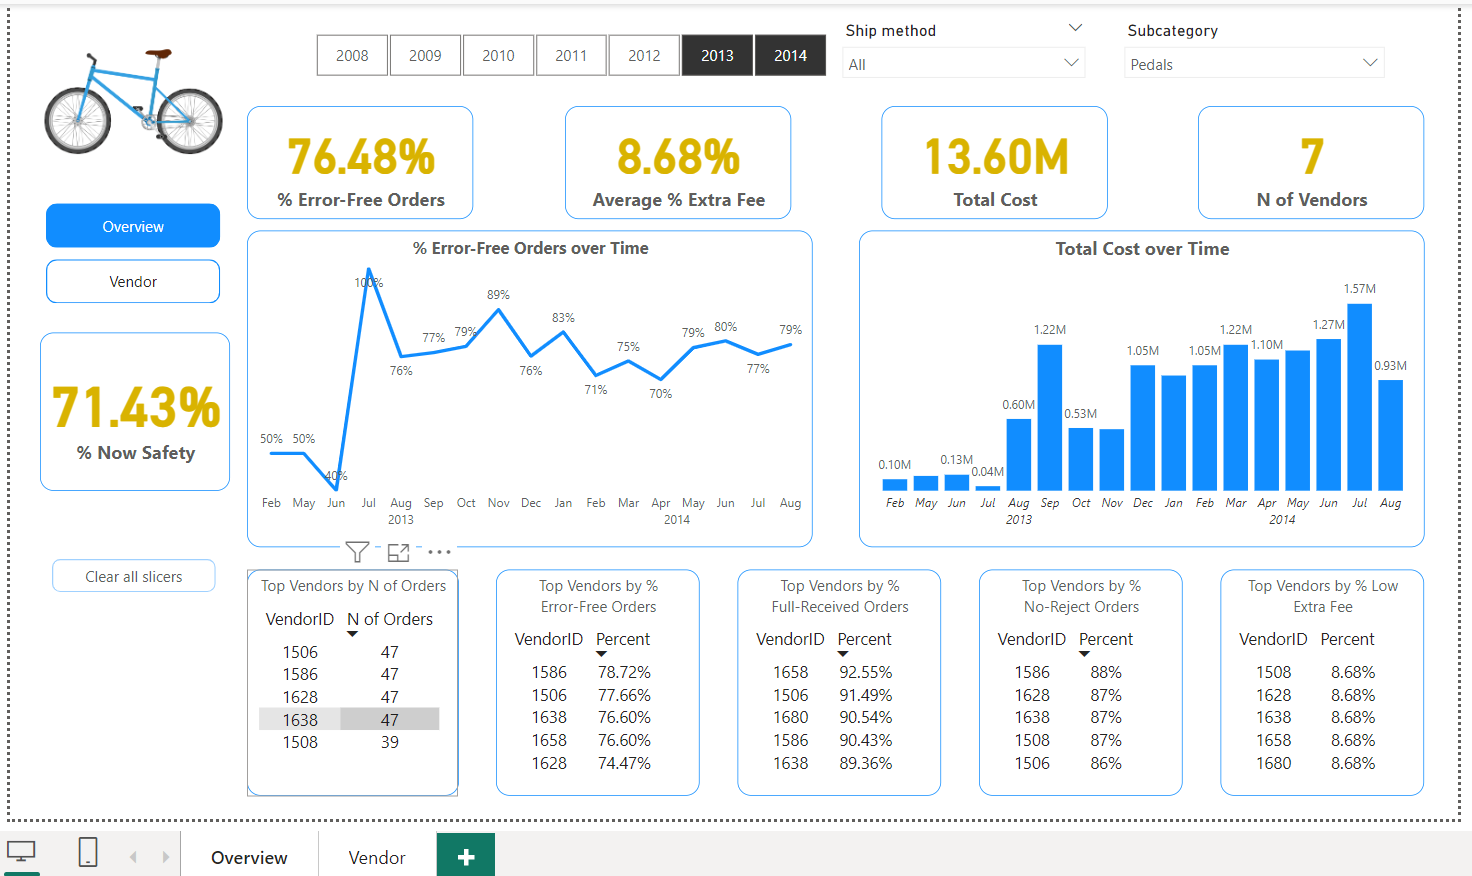
Task: Select vendor 1508 row with 39 orders
Action: [x=349, y=742]
